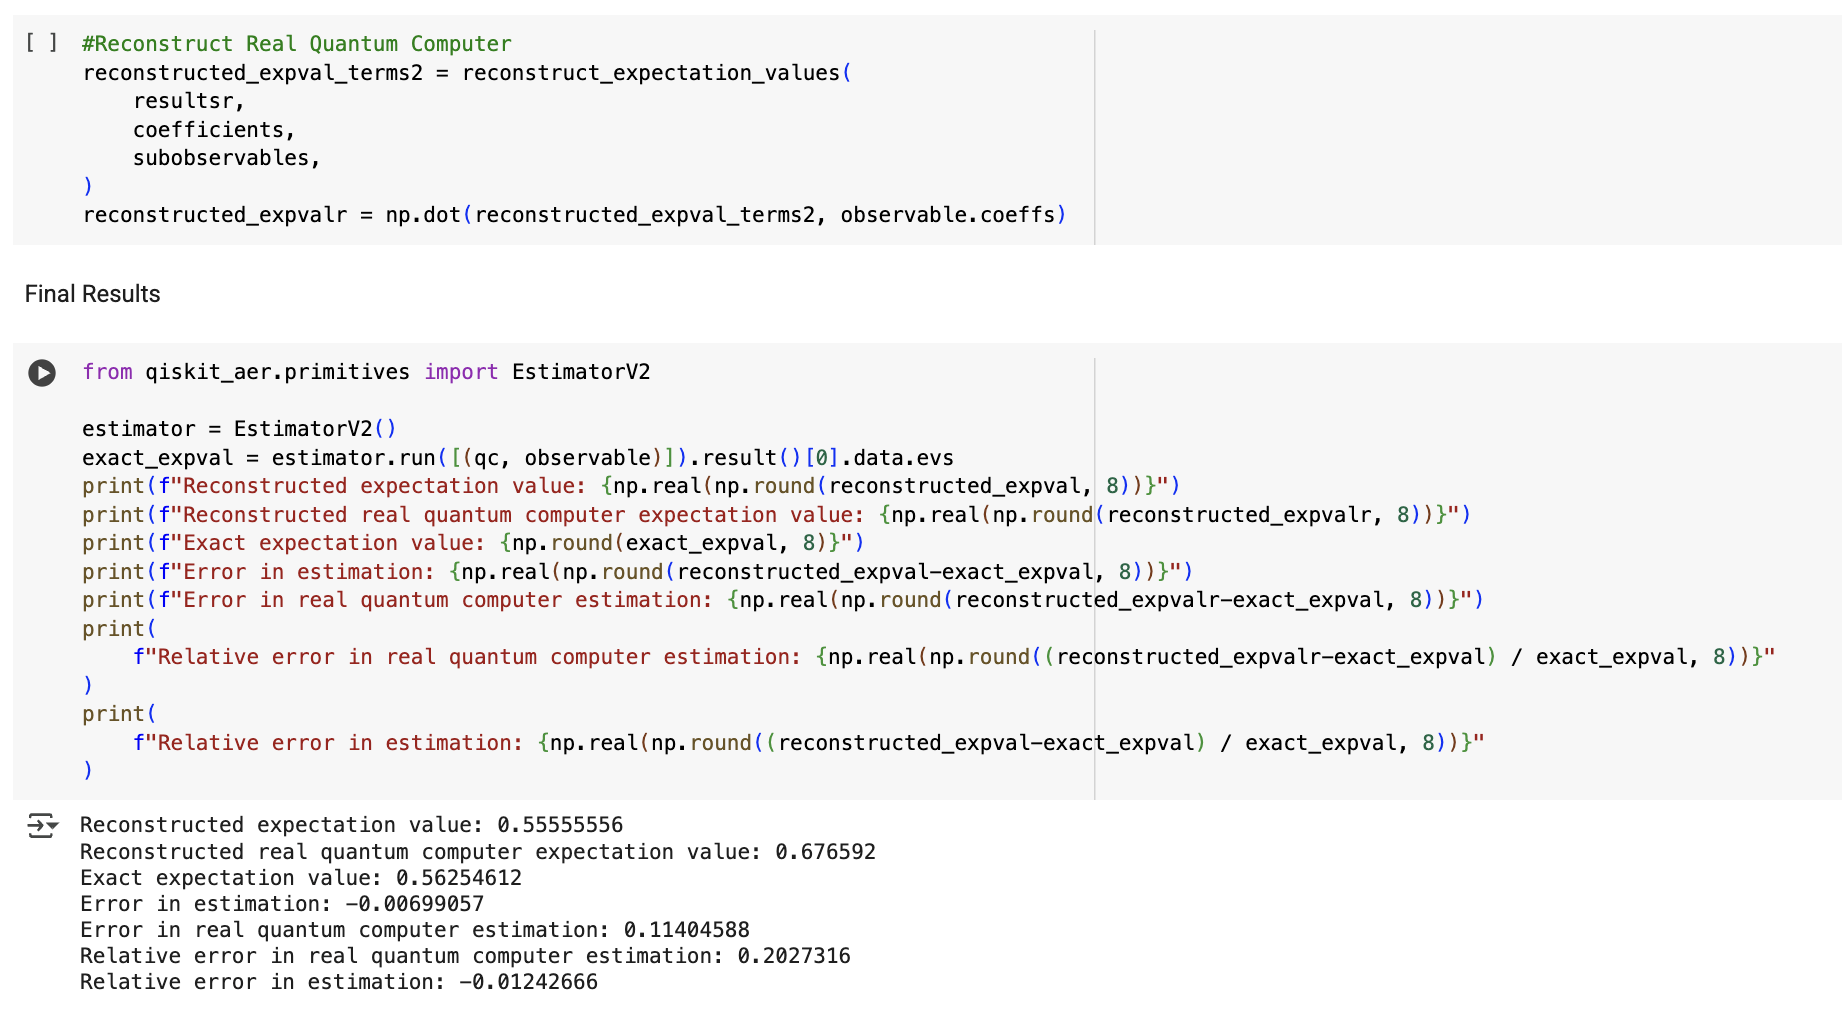
Task: Click output line 'Error in estimation: -0.00699057'
Action: [x=282, y=904]
